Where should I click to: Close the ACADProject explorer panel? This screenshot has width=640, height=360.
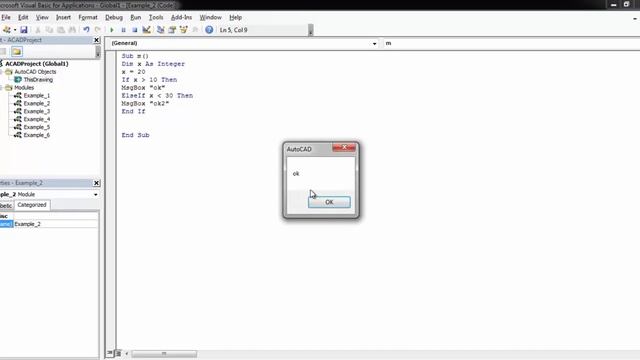96,40
